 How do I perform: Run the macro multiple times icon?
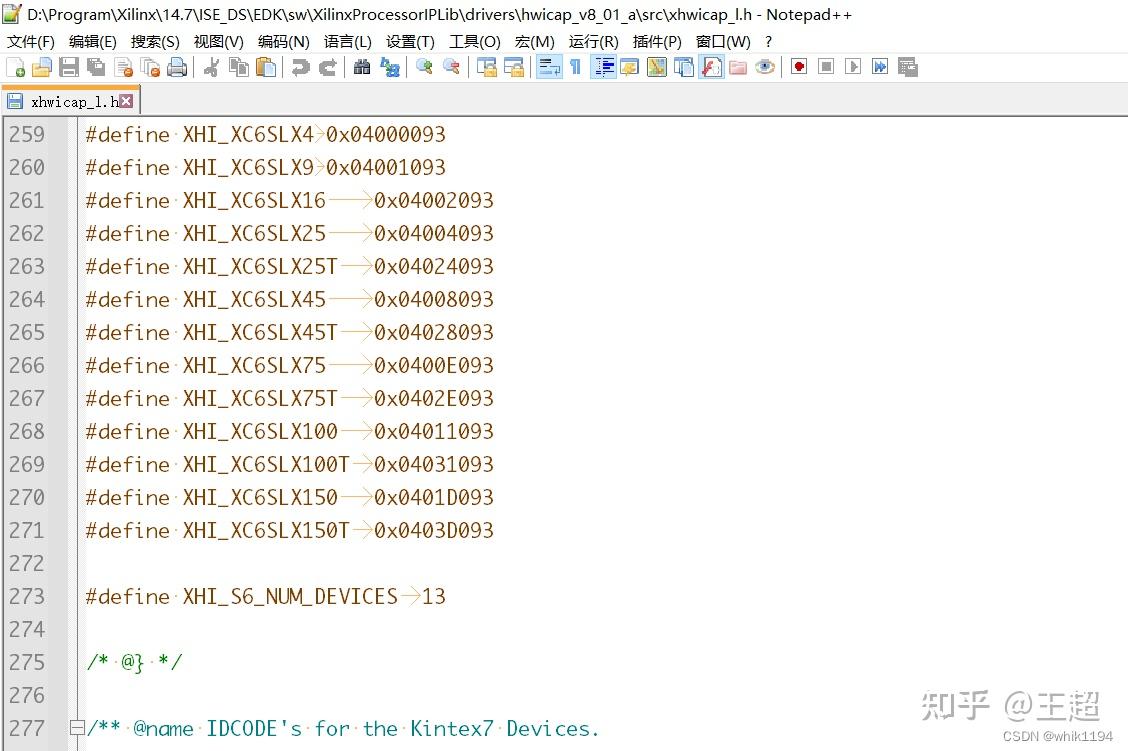[x=880, y=68]
